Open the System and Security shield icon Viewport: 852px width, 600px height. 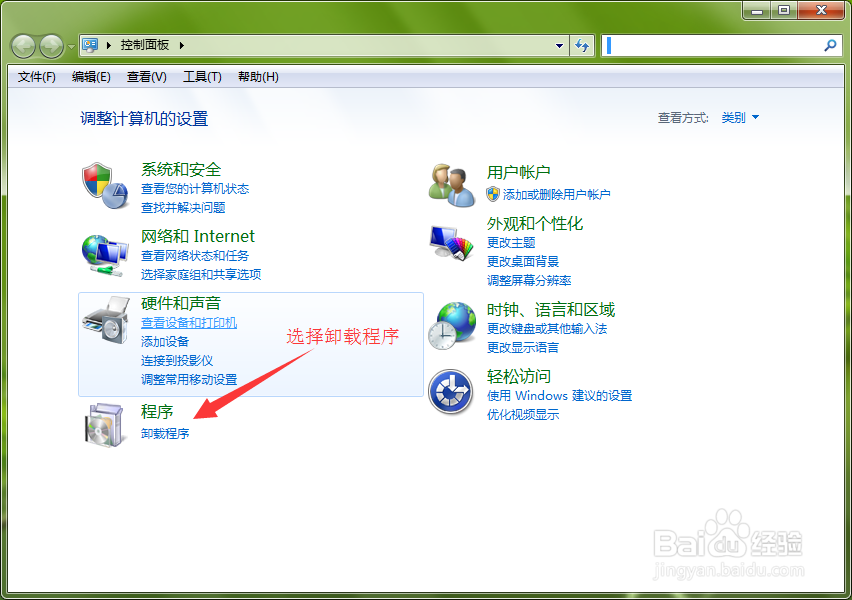[x=105, y=186]
